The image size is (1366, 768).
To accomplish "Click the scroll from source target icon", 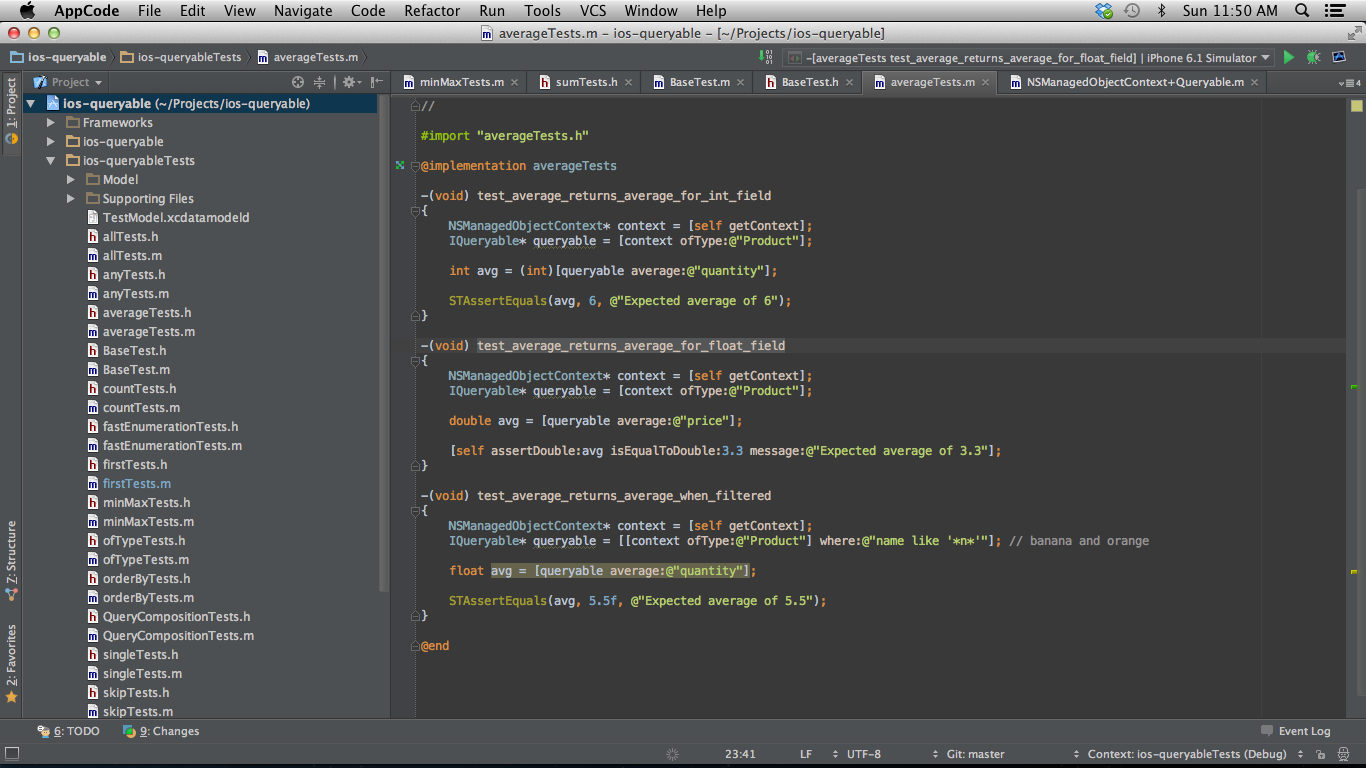I will (297, 82).
